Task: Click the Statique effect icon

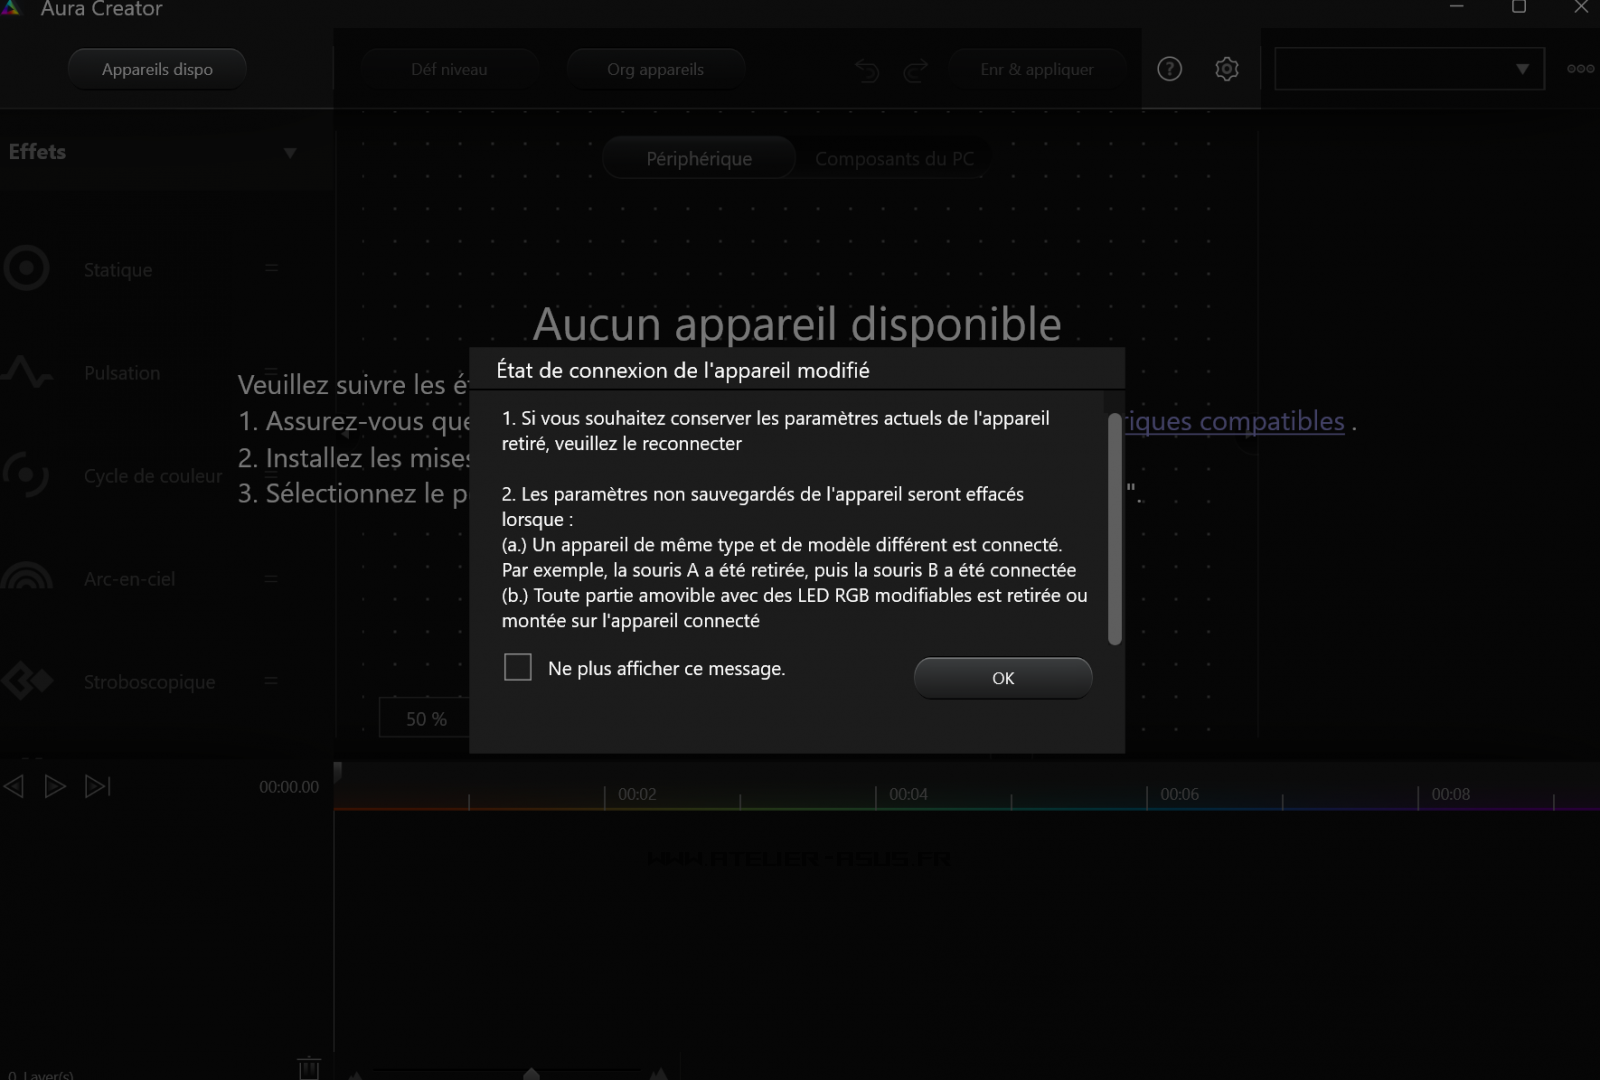Action: point(27,269)
